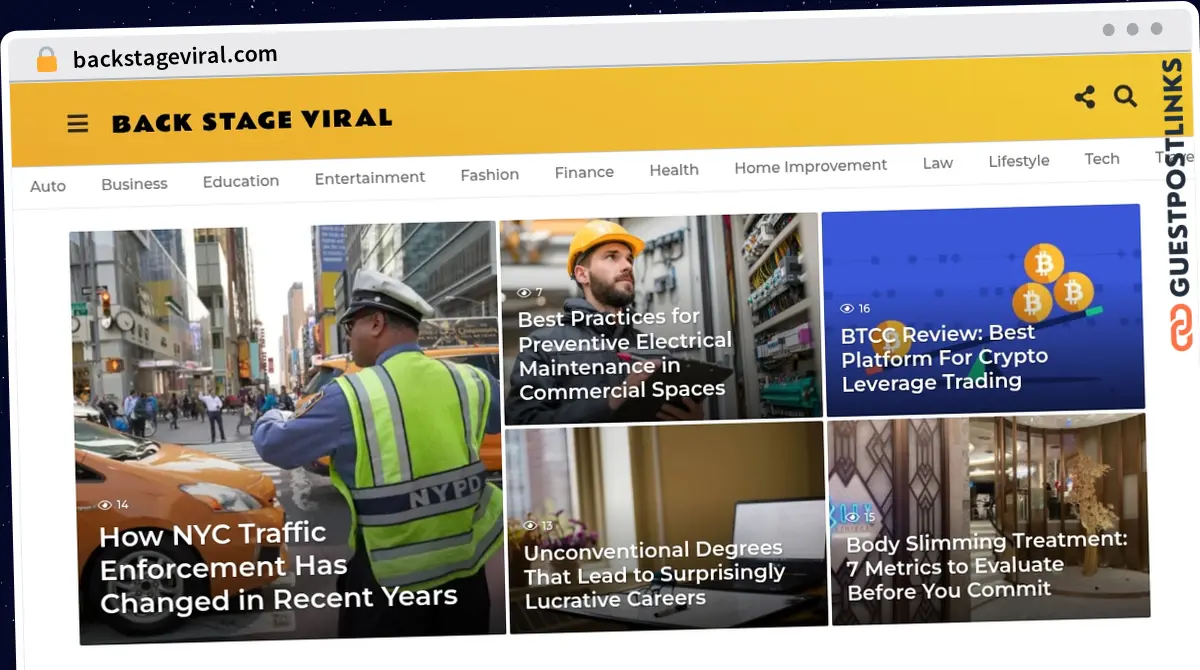Open the Finance section
Viewport: 1200px width, 670px height.
pyautogui.click(x=584, y=171)
